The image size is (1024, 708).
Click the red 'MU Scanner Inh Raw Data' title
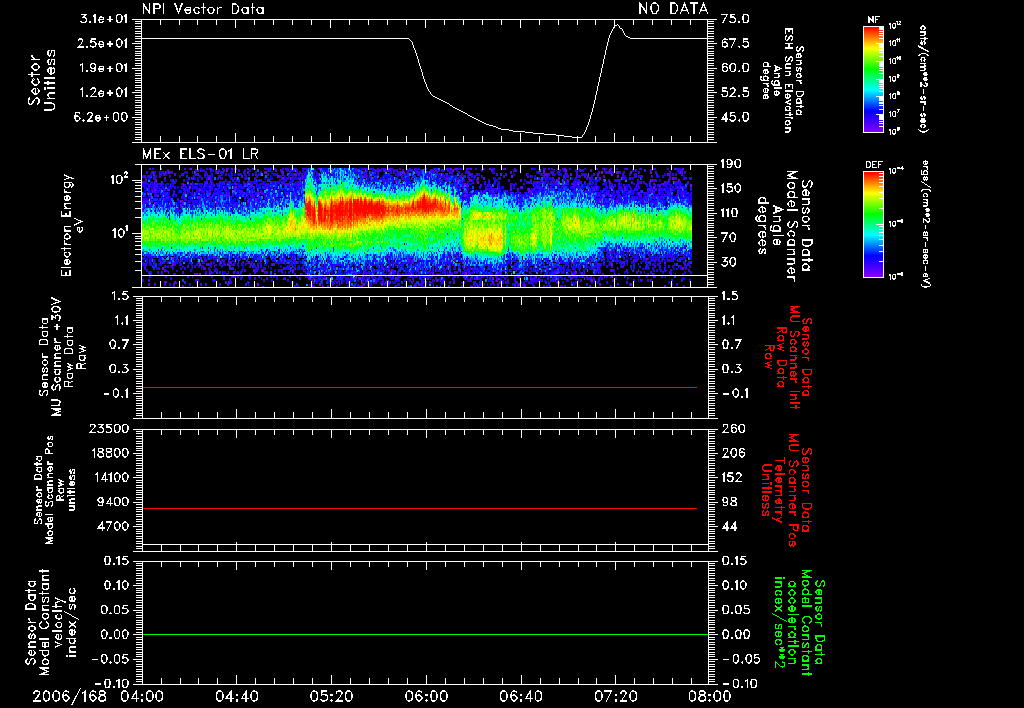(x=788, y=357)
